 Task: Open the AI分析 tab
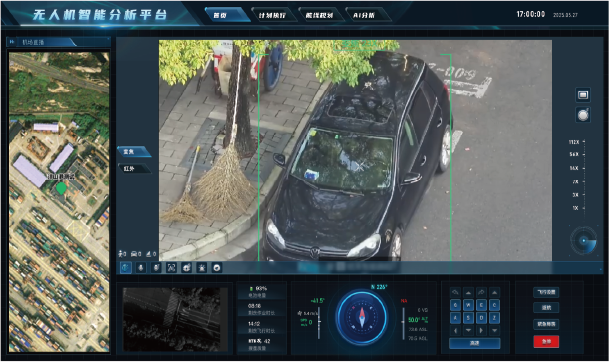364,15
